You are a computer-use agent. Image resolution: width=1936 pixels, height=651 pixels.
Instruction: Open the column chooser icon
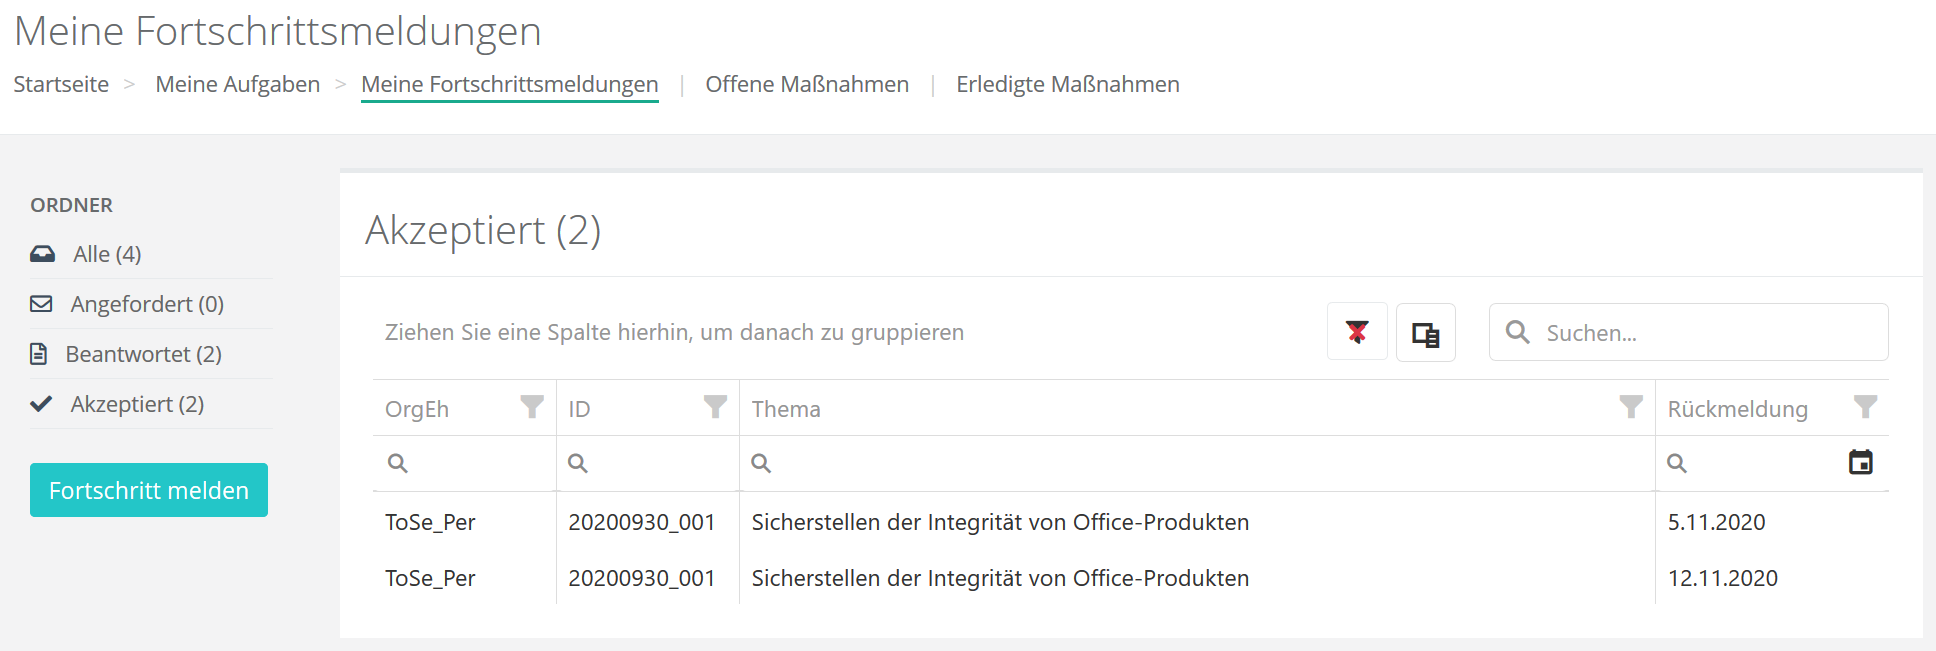point(1425,332)
